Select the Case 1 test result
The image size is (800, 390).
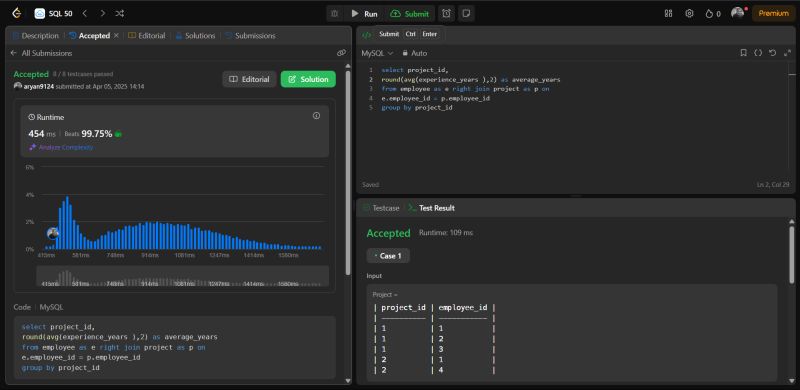[x=388, y=256]
